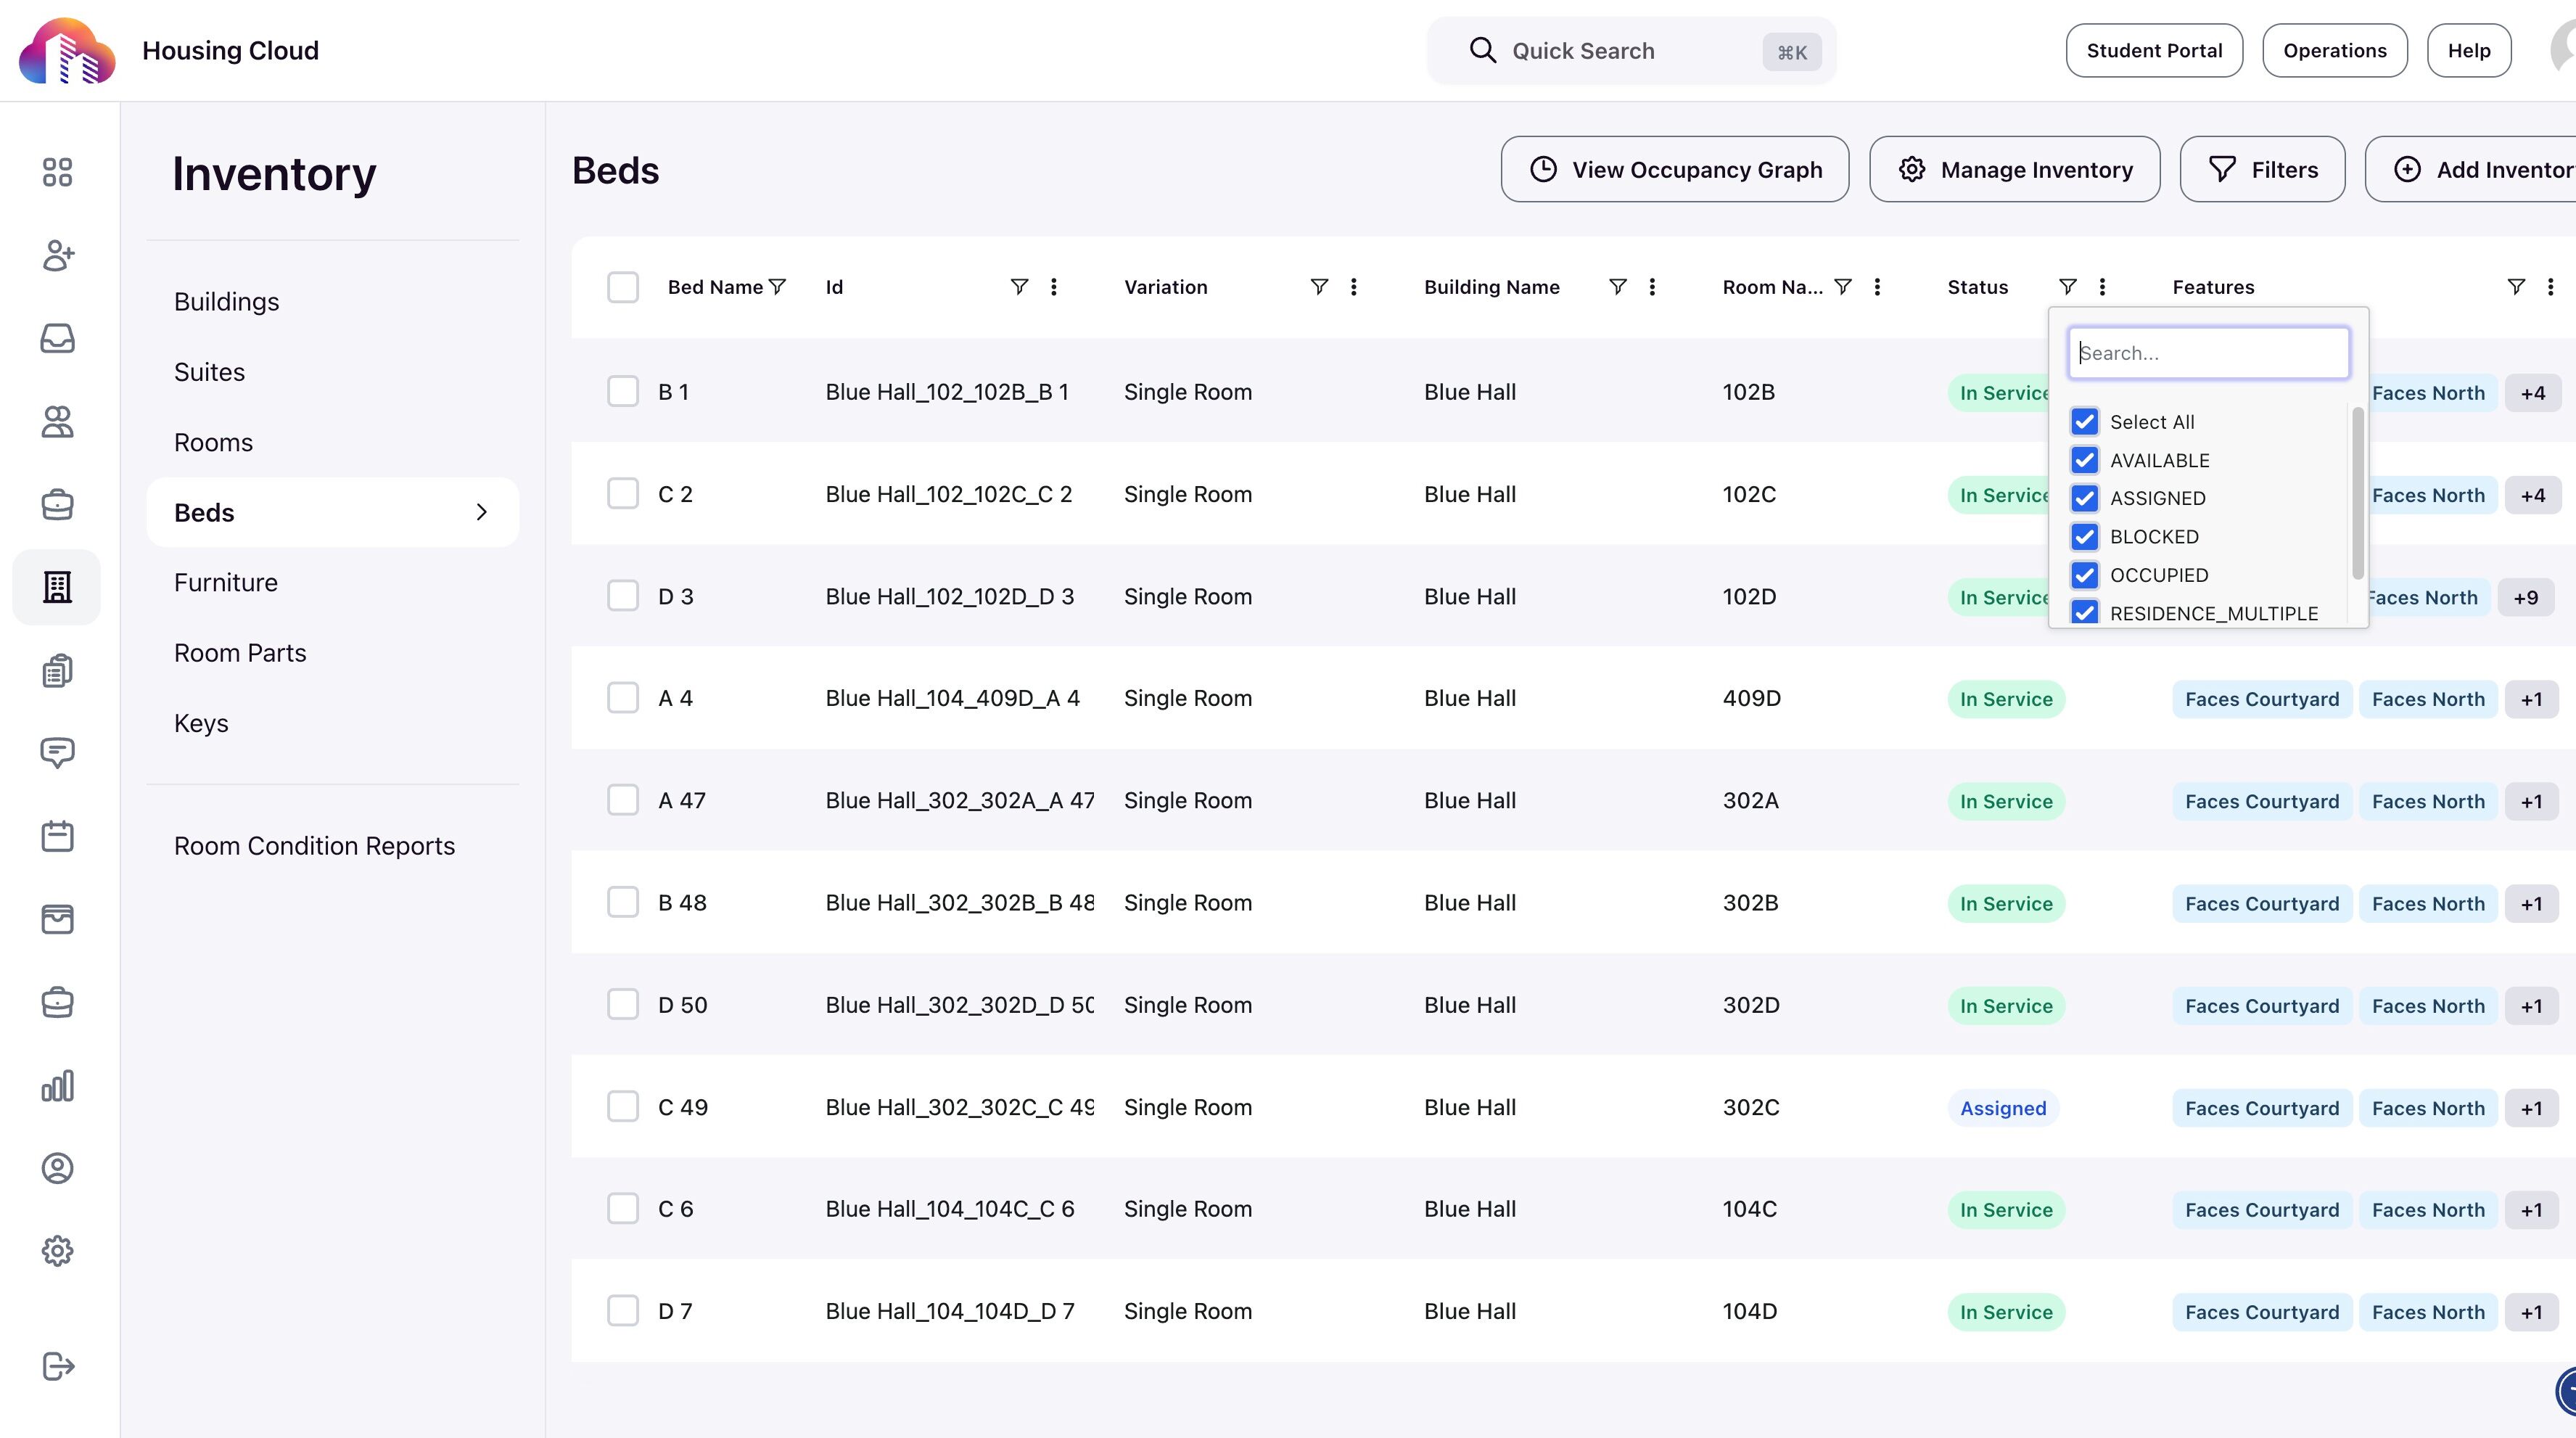This screenshot has width=2576, height=1438.
Task: Open the bar chart reports icon
Action: click(x=57, y=1085)
